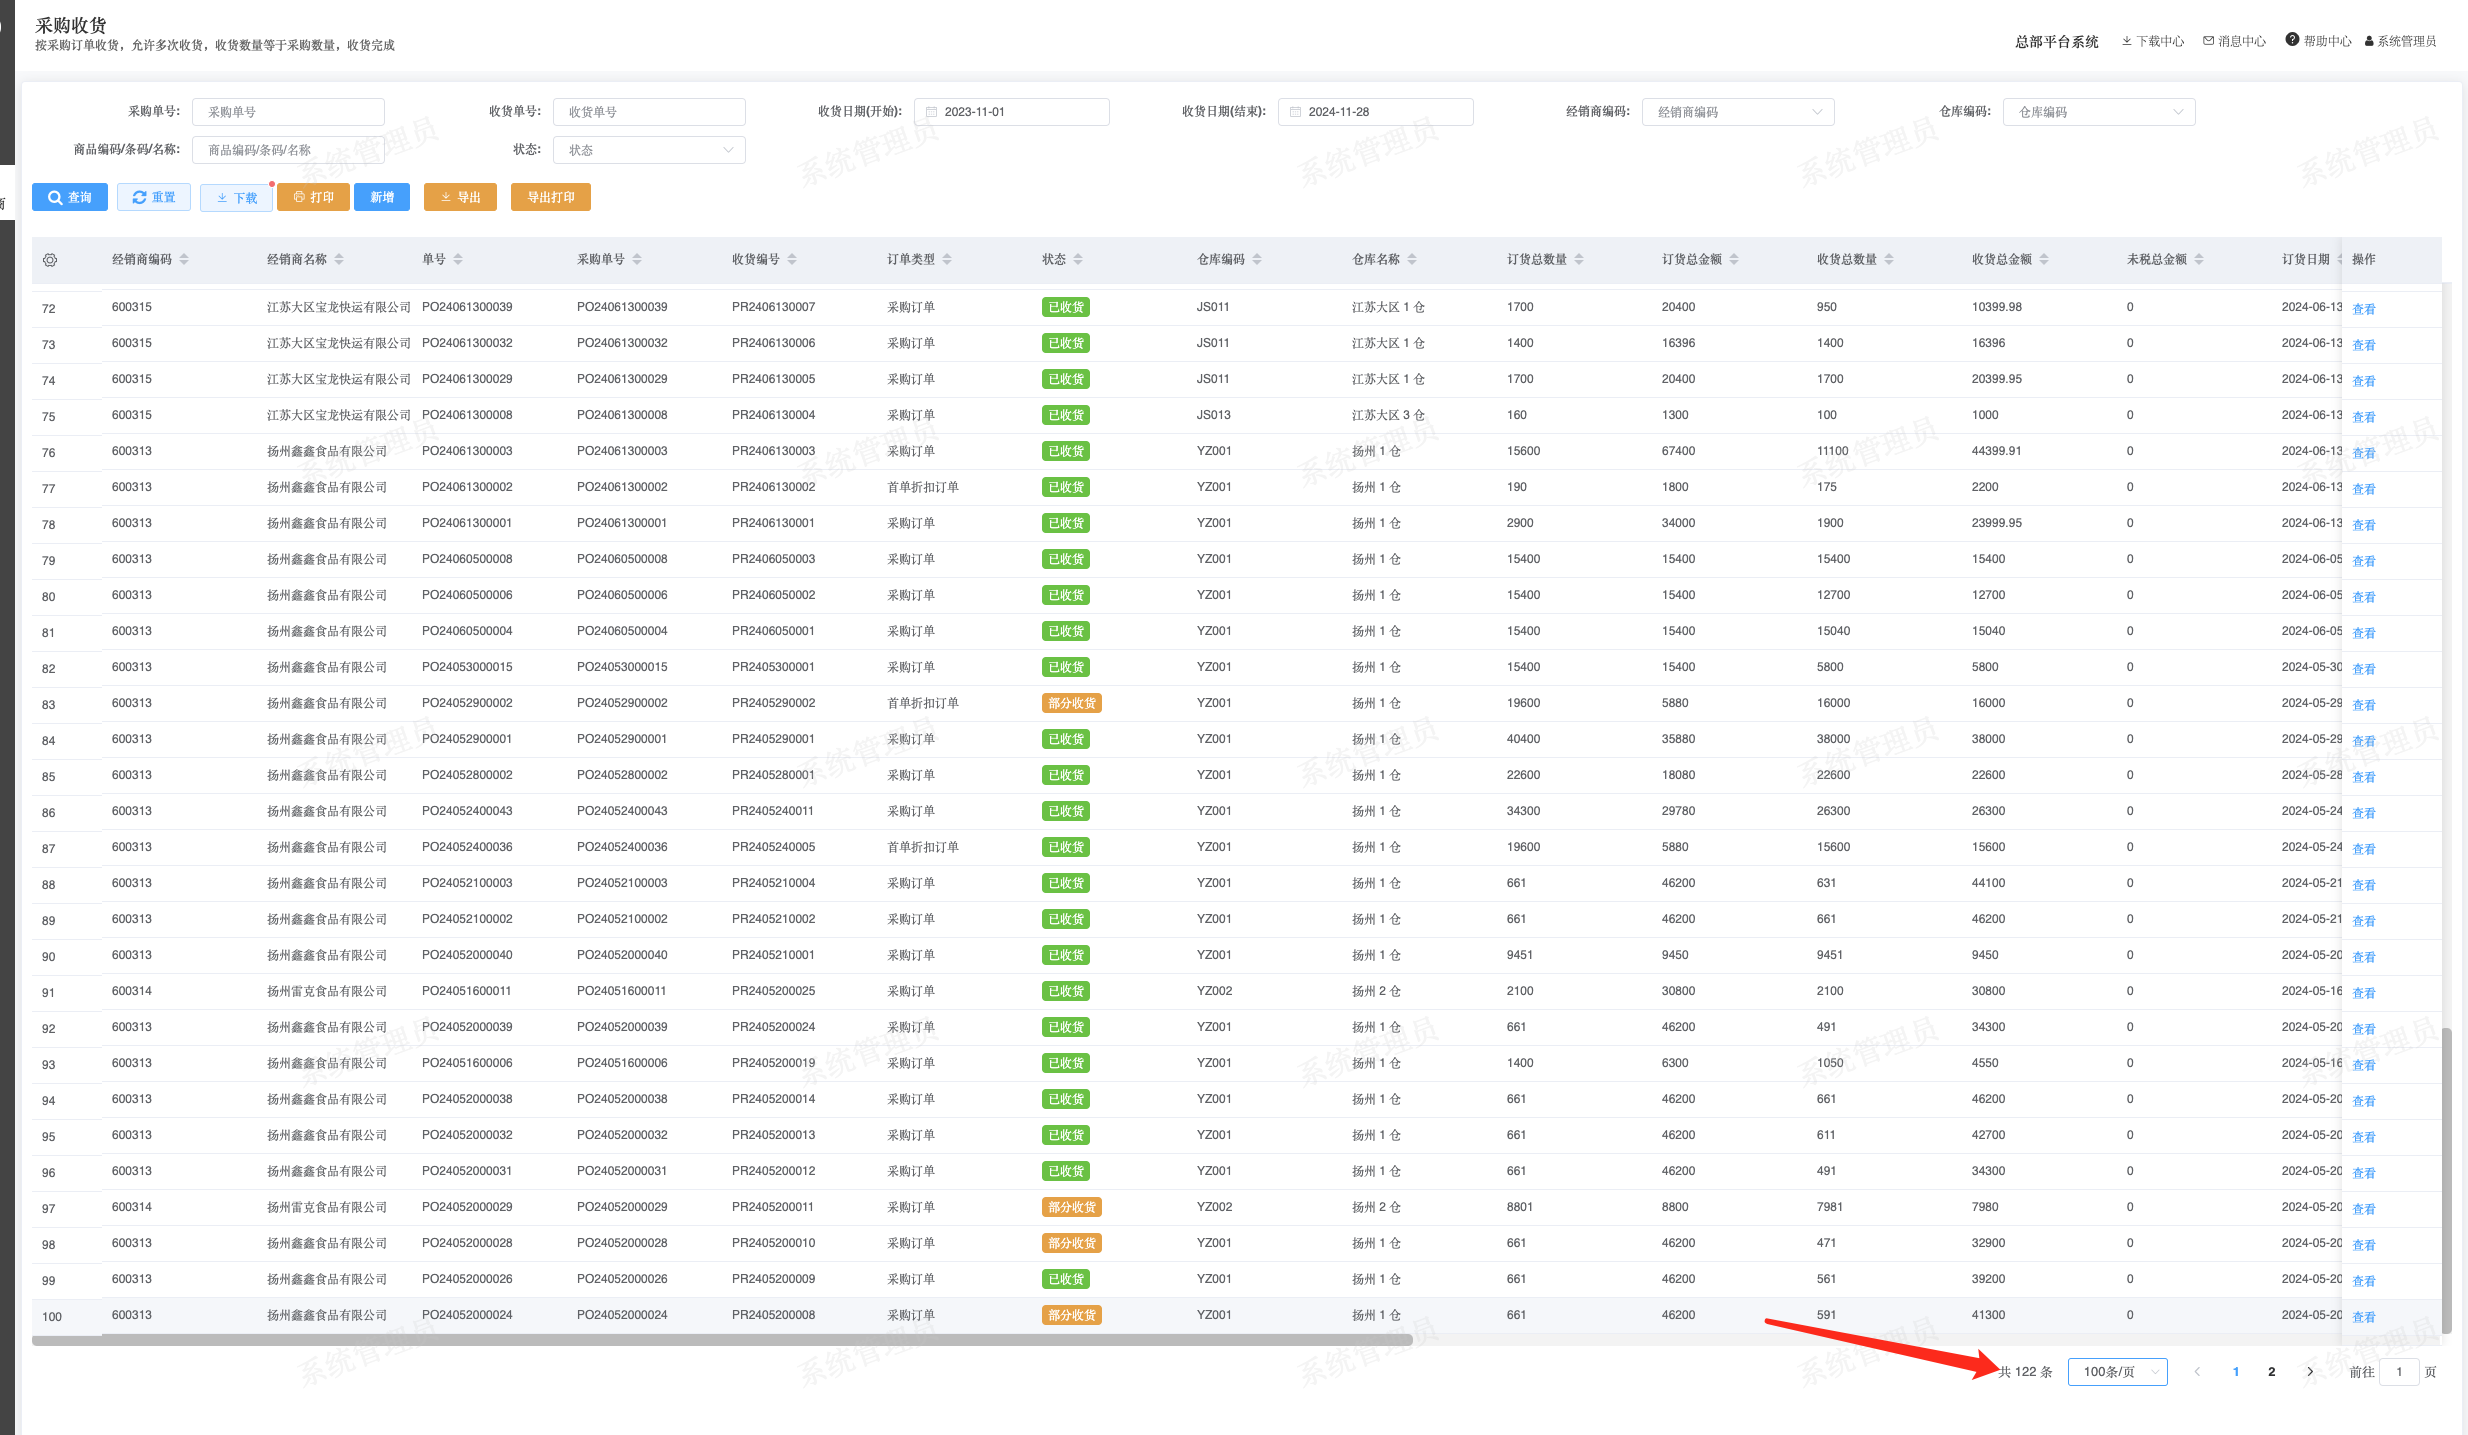Viewport: 2468px width, 1435px height.
Task: Open 下载中心 in top bar
Action: (2152, 41)
